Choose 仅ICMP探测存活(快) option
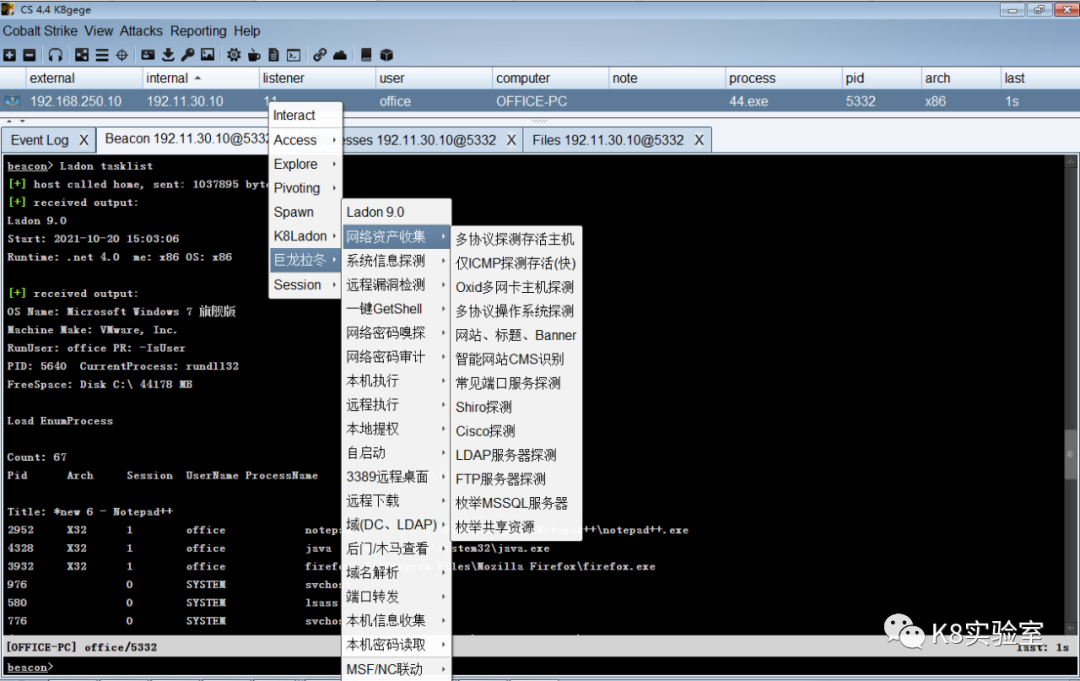Image resolution: width=1080 pixels, height=681 pixels. [517, 263]
